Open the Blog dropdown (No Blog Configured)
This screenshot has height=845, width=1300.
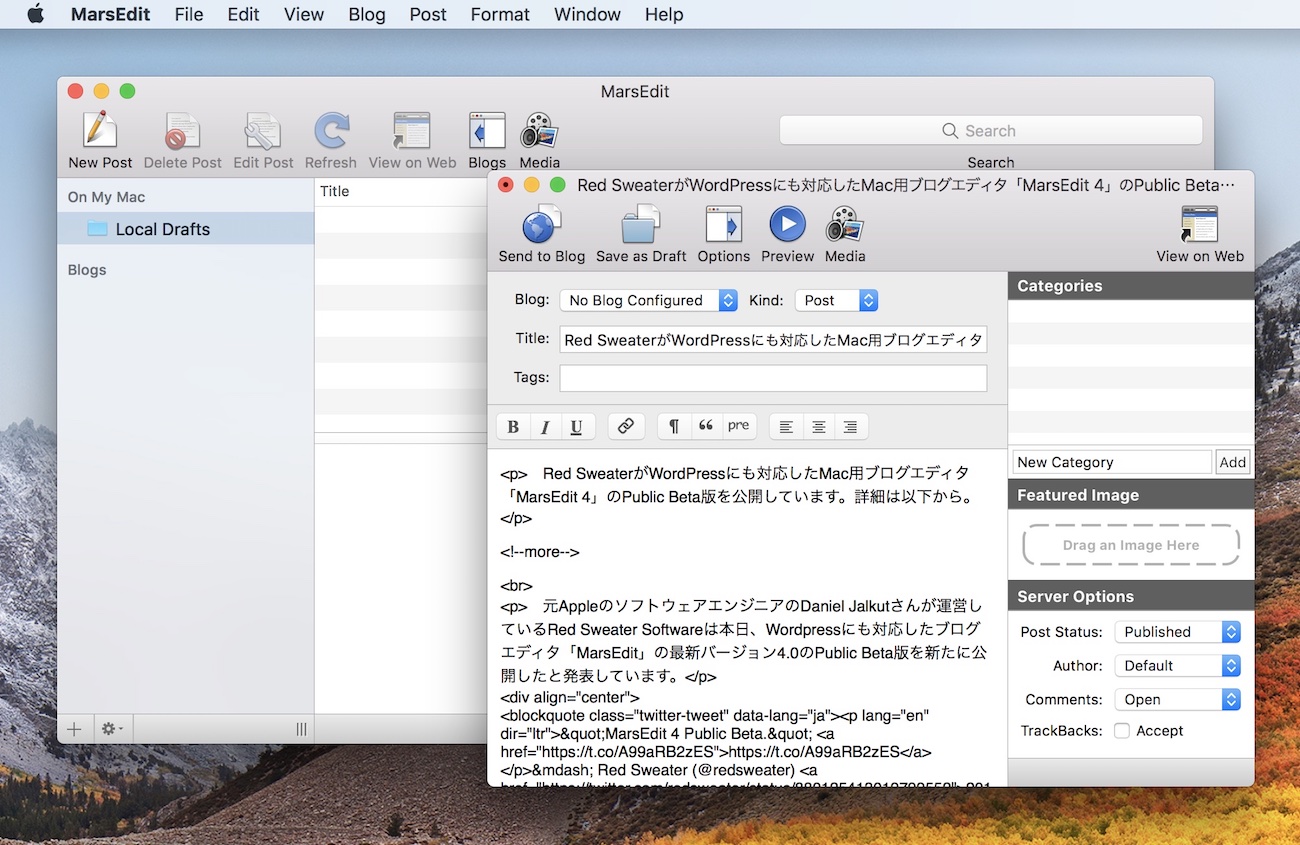[648, 300]
